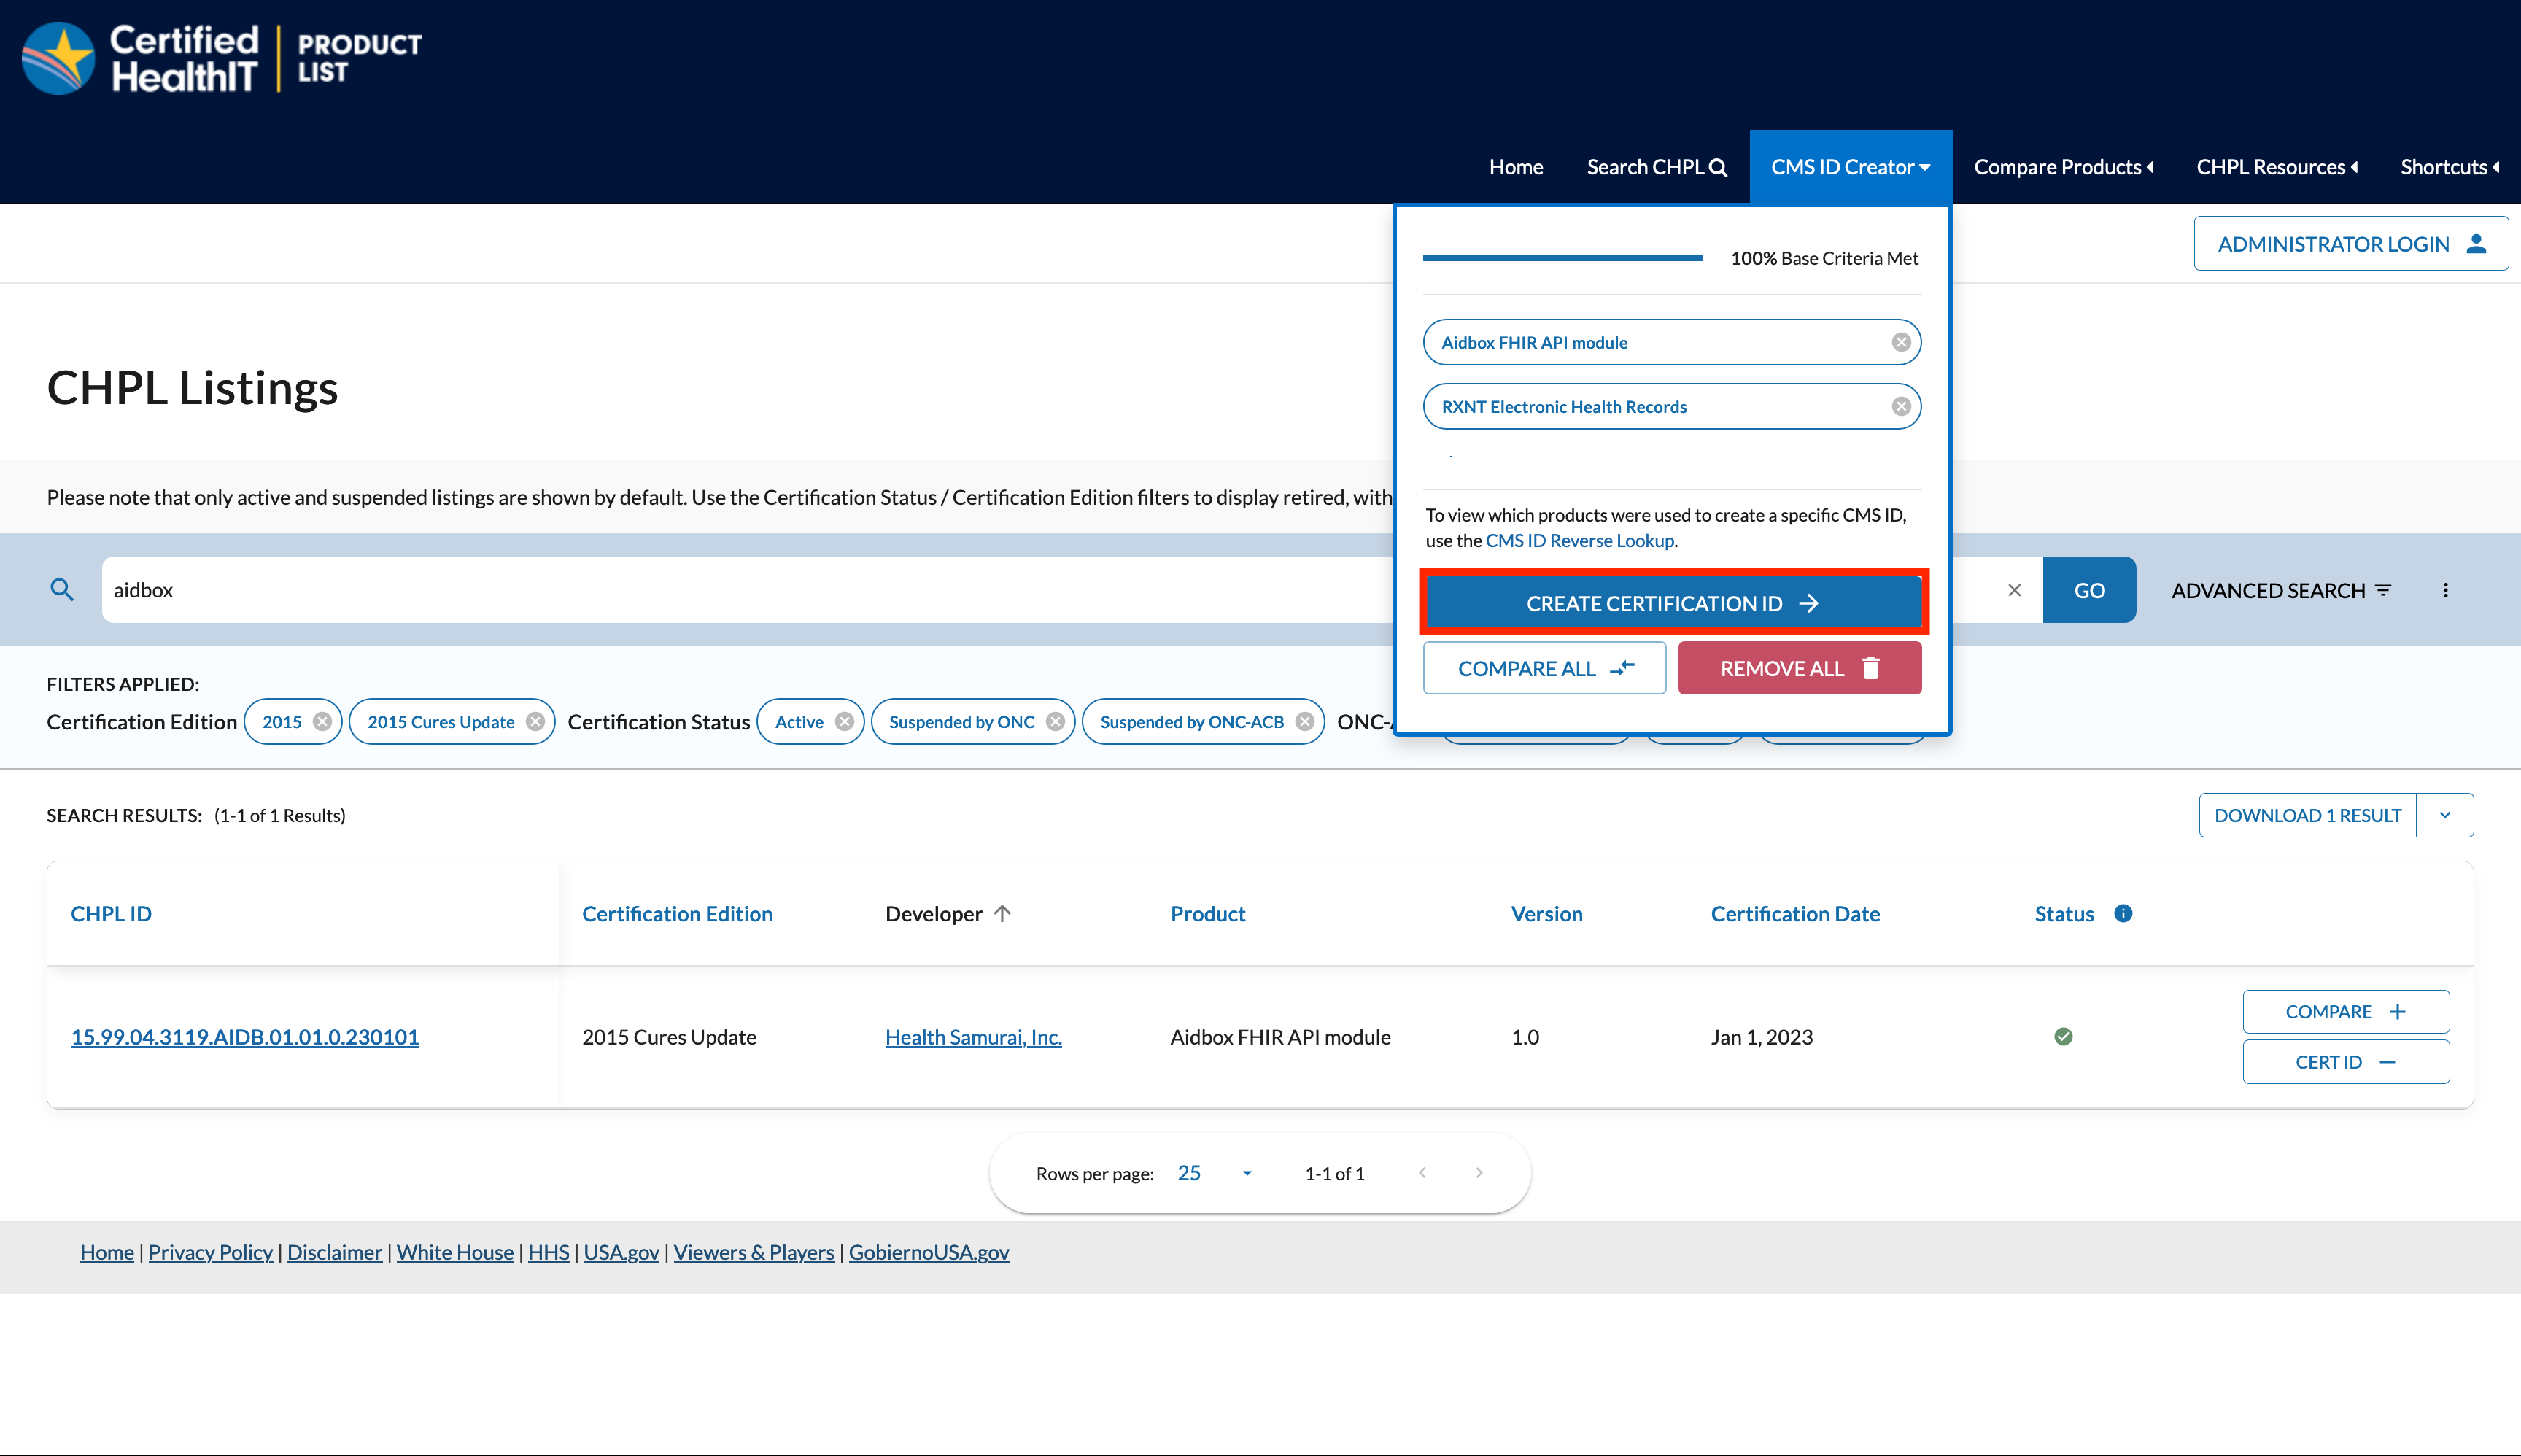Image resolution: width=2521 pixels, height=1456 pixels.
Task: Open the footer USA.gov link
Action: click(621, 1252)
